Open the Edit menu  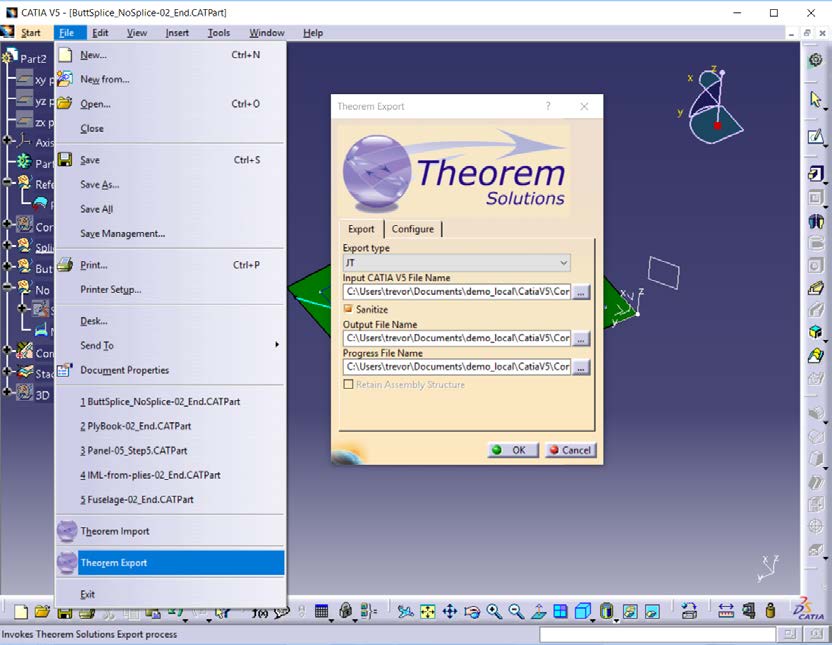tap(100, 33)
